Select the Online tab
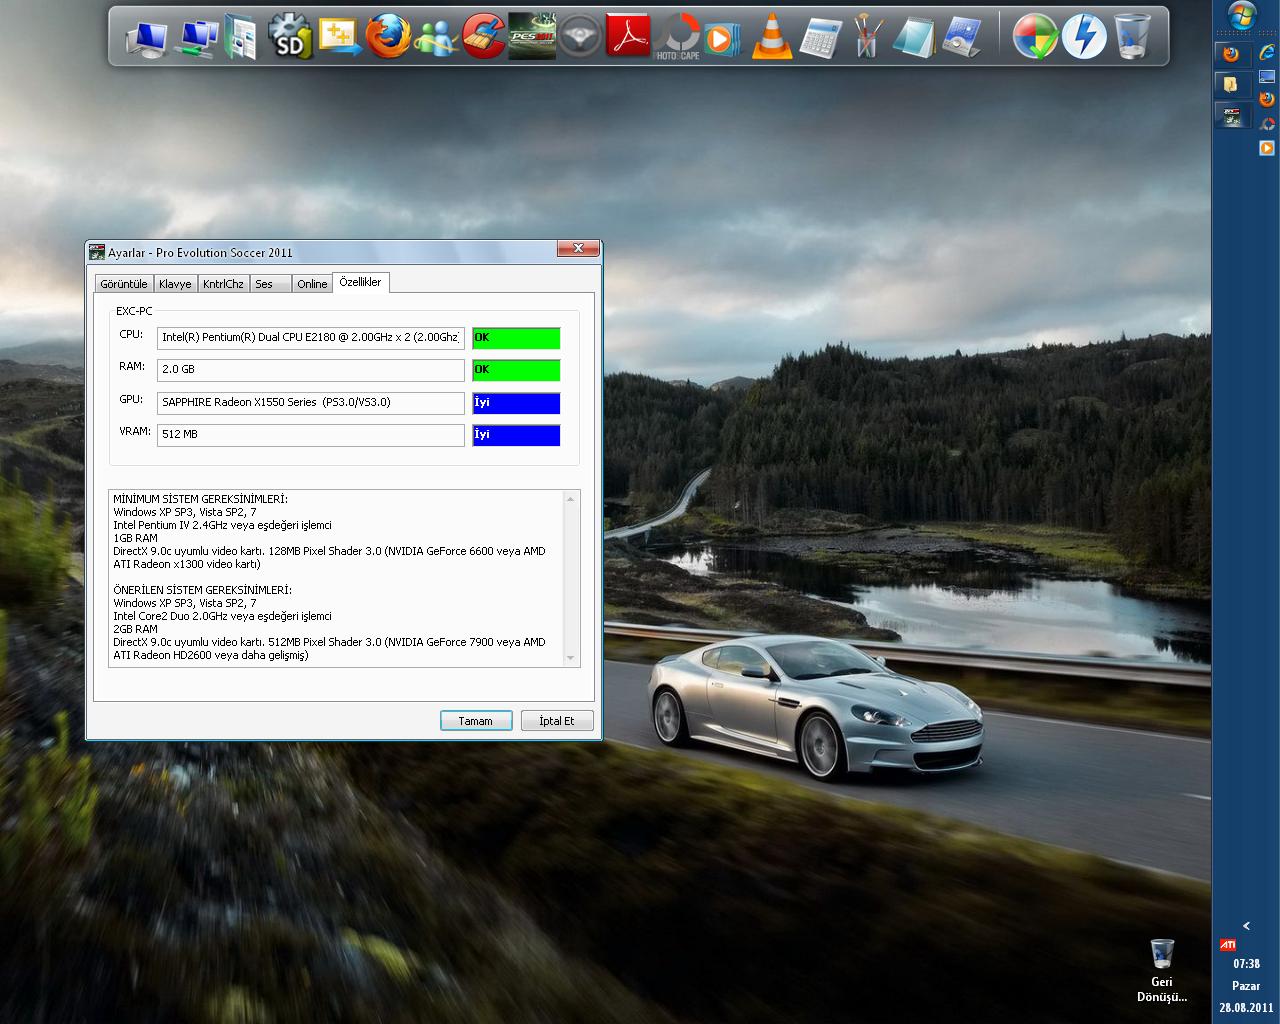The height and width of the screenshot is (1024, 1280). pyautogui.click(x=312, y=284)
